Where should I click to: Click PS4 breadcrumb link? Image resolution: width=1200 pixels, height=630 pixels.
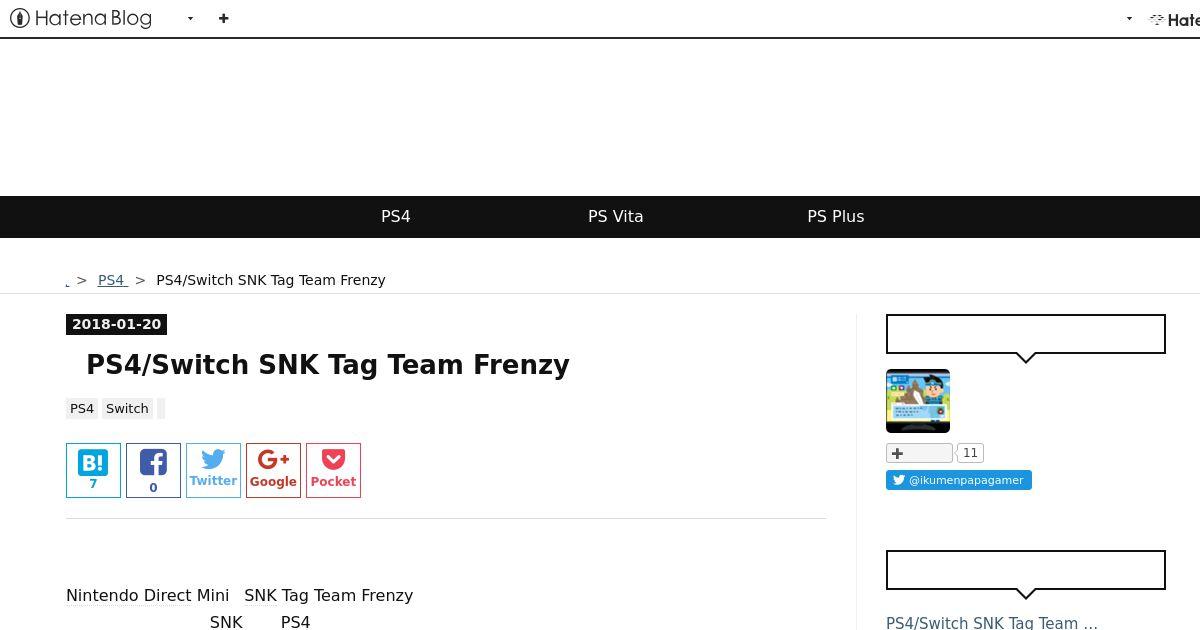[111, 280]
